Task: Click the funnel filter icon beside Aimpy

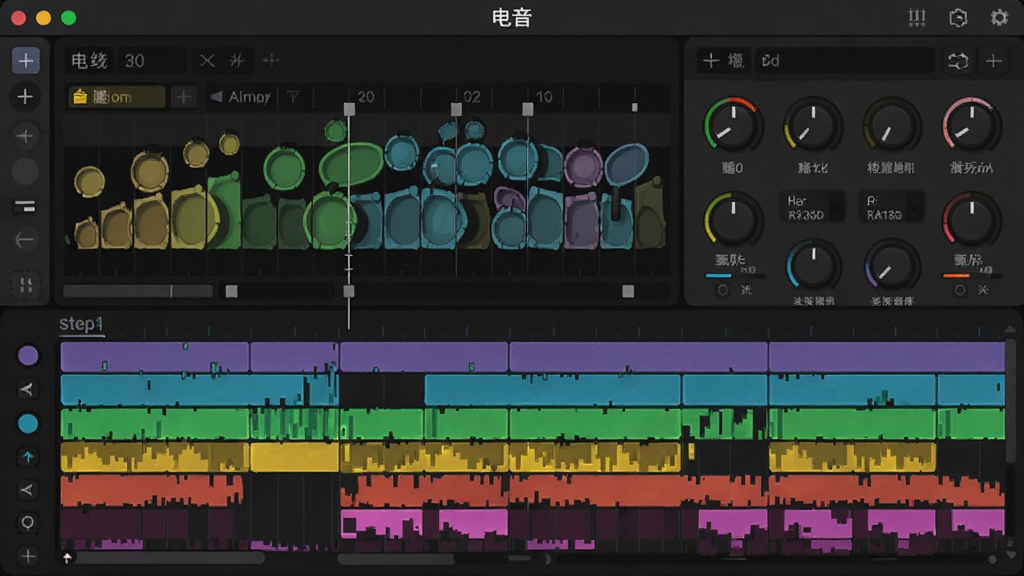Action: pyautogui.click(x=293, y=97)
